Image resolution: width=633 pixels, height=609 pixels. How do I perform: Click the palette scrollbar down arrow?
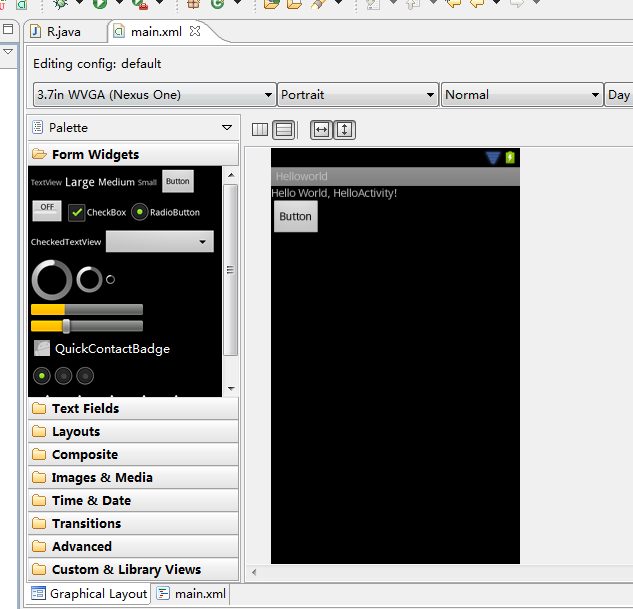click(x=231, y=389)
